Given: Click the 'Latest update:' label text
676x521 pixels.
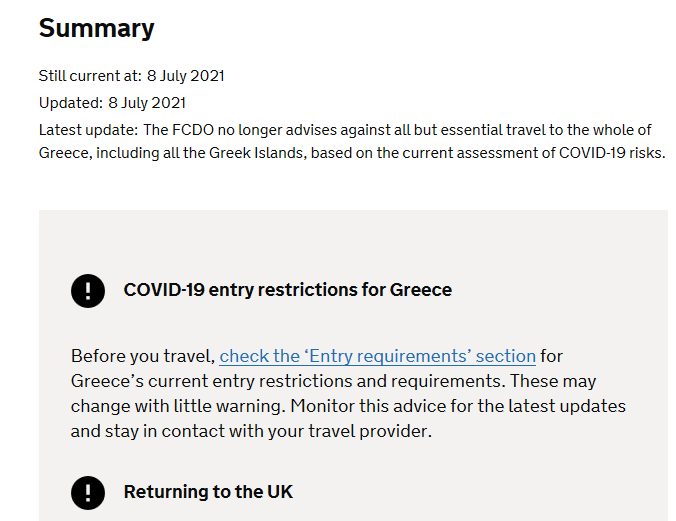Looking at the screenshot, I should [88, 130].
